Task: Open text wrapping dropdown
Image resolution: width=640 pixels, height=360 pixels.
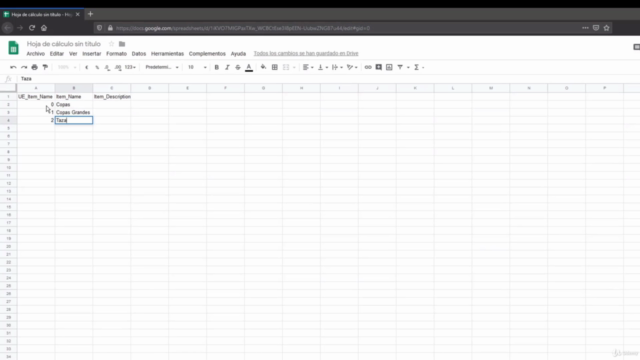Action: point(337,67)
